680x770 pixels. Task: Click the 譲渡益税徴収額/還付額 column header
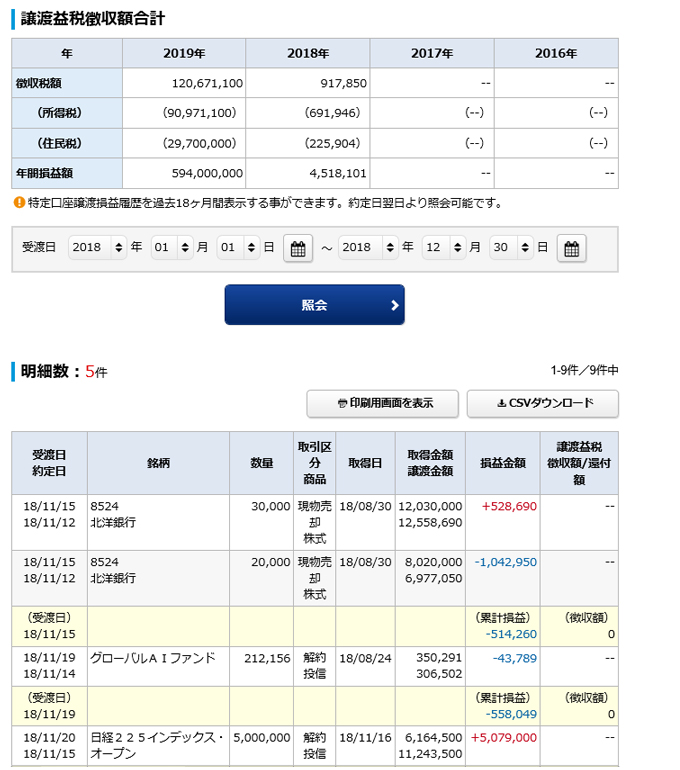tap(579, 463)
